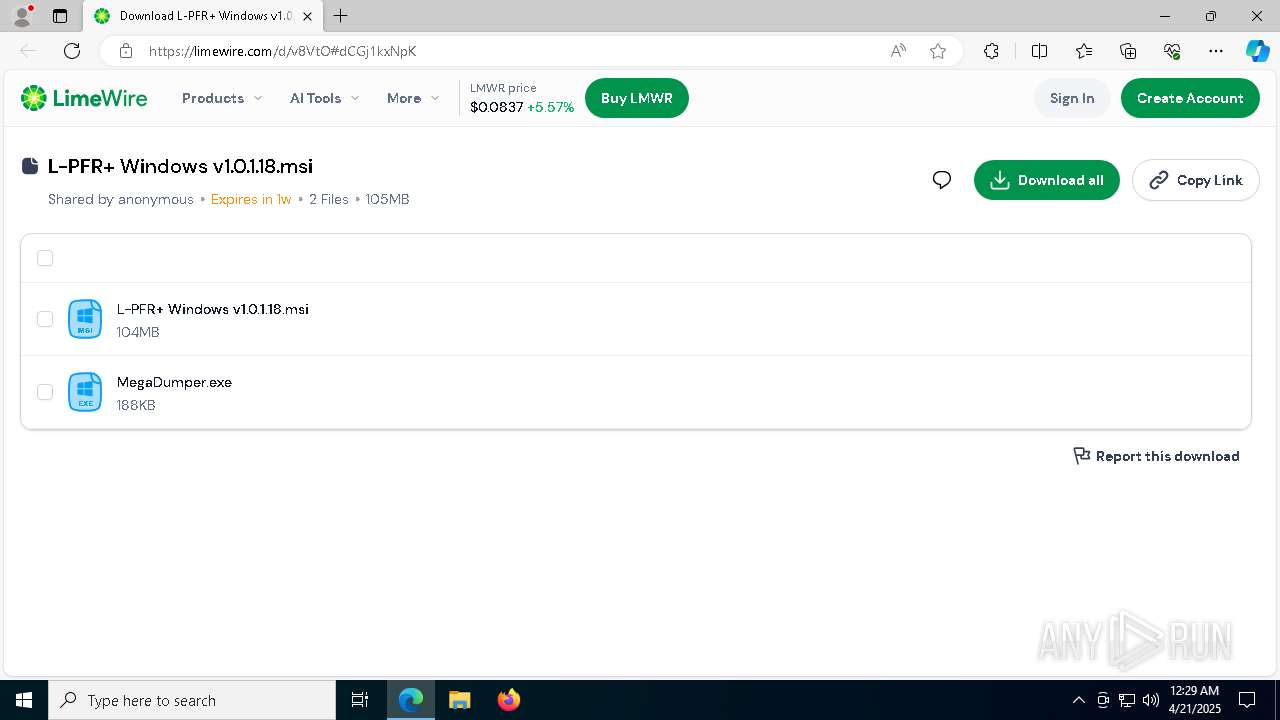Click the Type here to search box
1280x720 pixels.
[192, 700]
